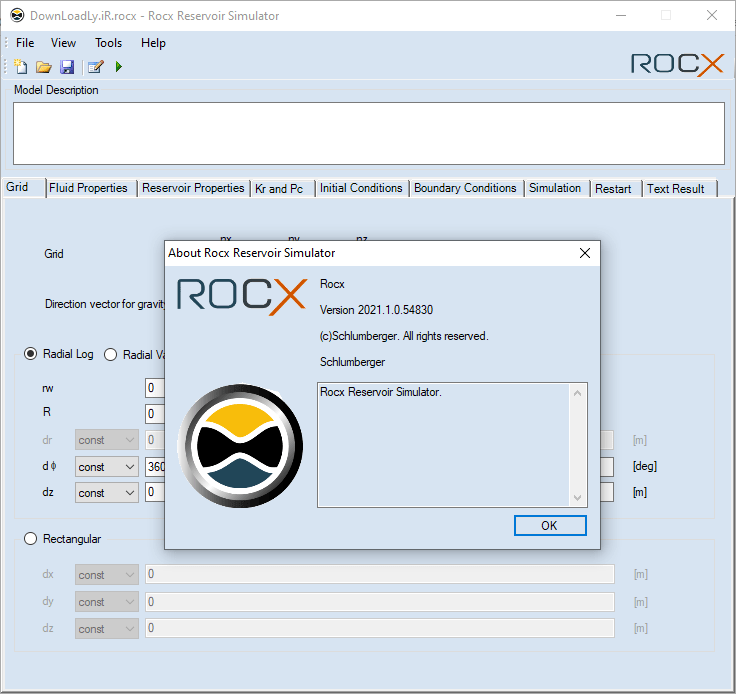Click the edit notepad toolbar icon

(x=95, y=67)
